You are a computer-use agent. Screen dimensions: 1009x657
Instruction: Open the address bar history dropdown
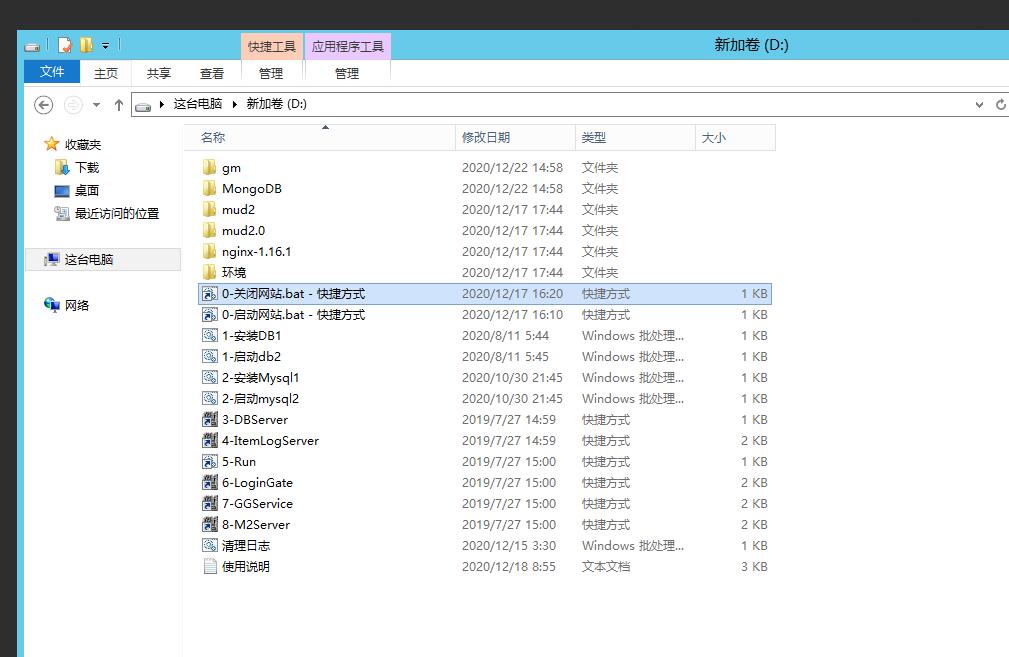pos(979,104)
